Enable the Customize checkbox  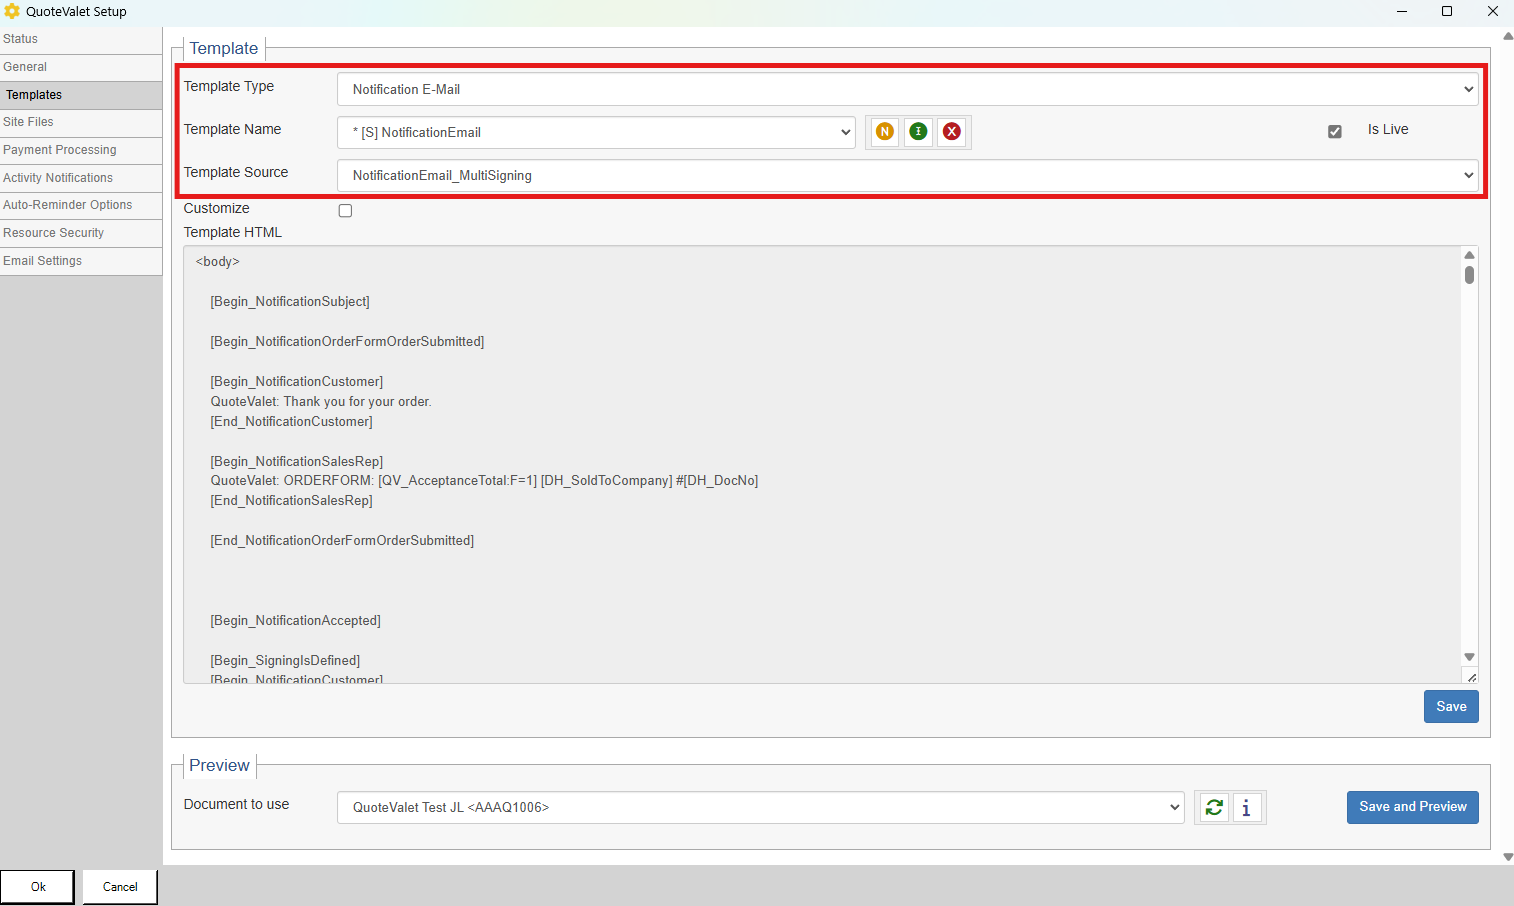click(x=345, y=210)
